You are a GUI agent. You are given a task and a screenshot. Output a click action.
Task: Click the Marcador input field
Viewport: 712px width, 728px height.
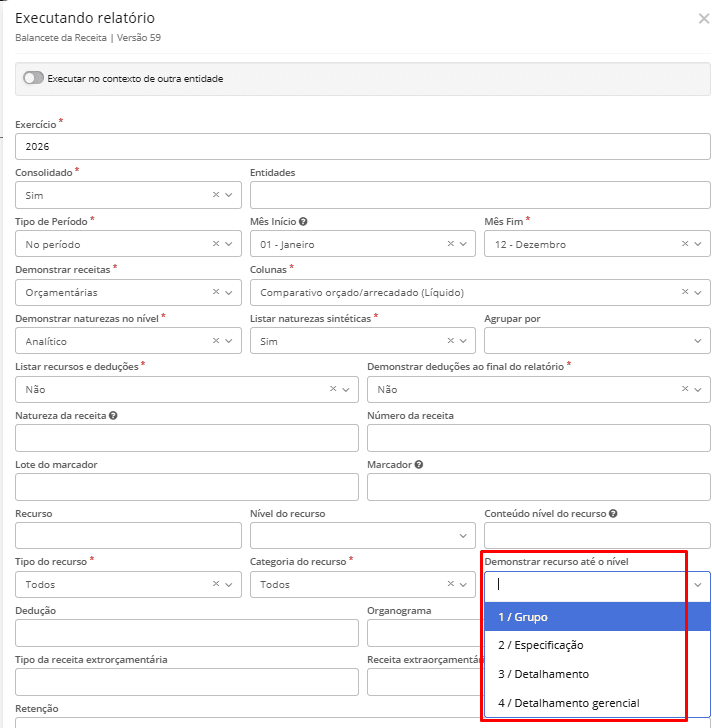click(x=538, y=487)
